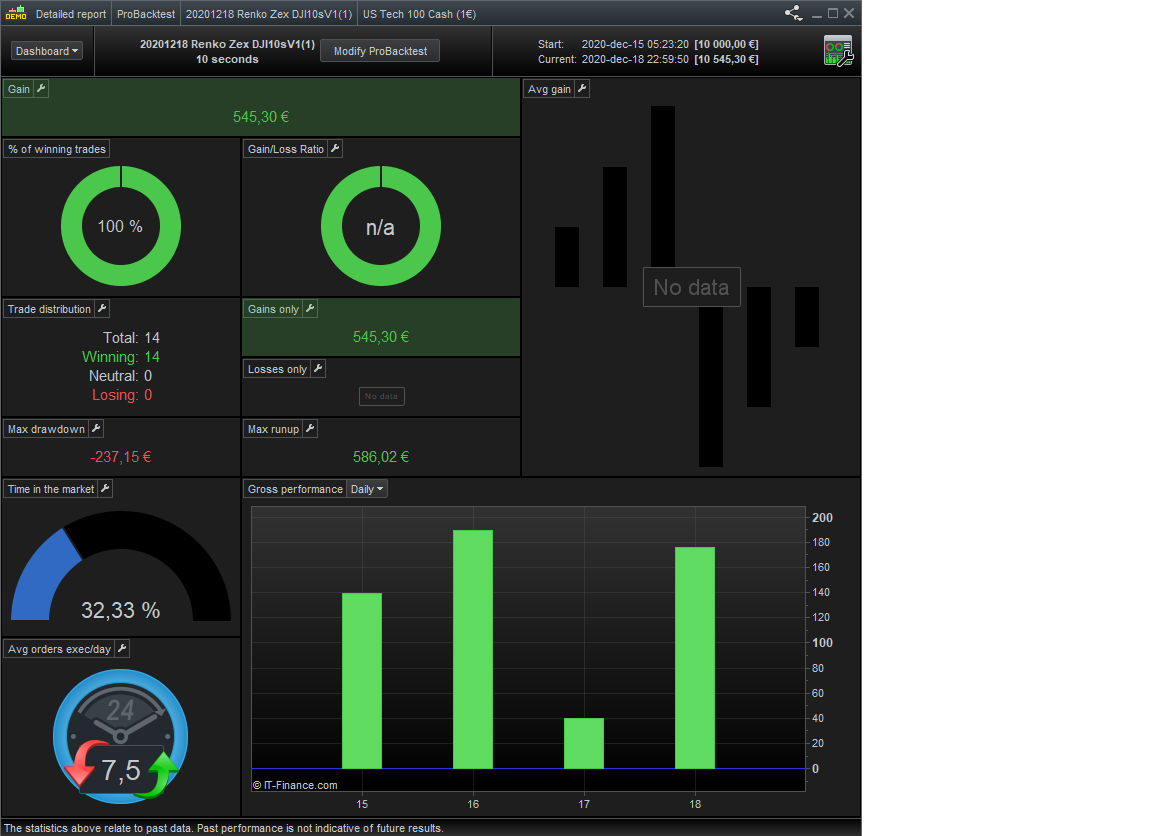Click the share icon in title bar
Screen dimensions: 1152x836
tap(793, 13)
